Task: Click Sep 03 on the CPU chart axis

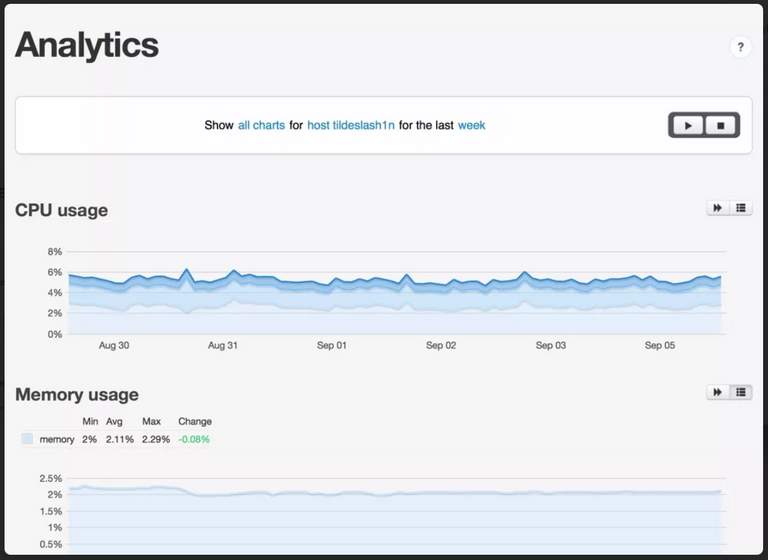Action: click(x=550, y=345)
